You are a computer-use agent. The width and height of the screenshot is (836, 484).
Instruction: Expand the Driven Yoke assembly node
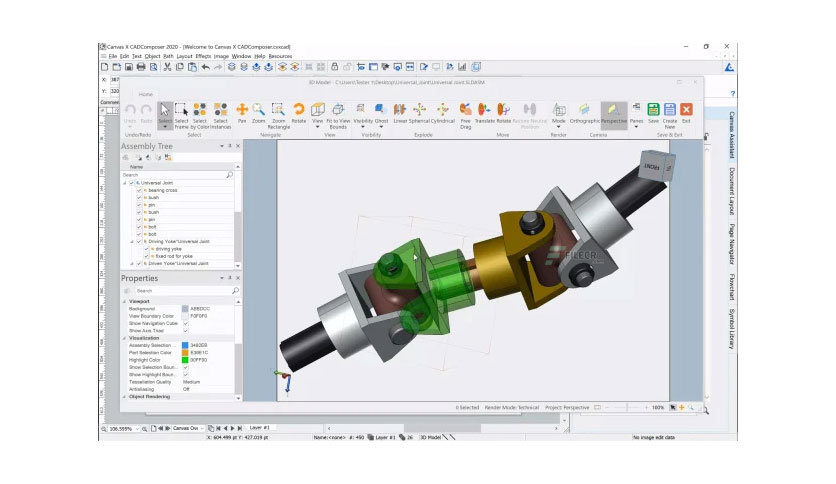132,263
